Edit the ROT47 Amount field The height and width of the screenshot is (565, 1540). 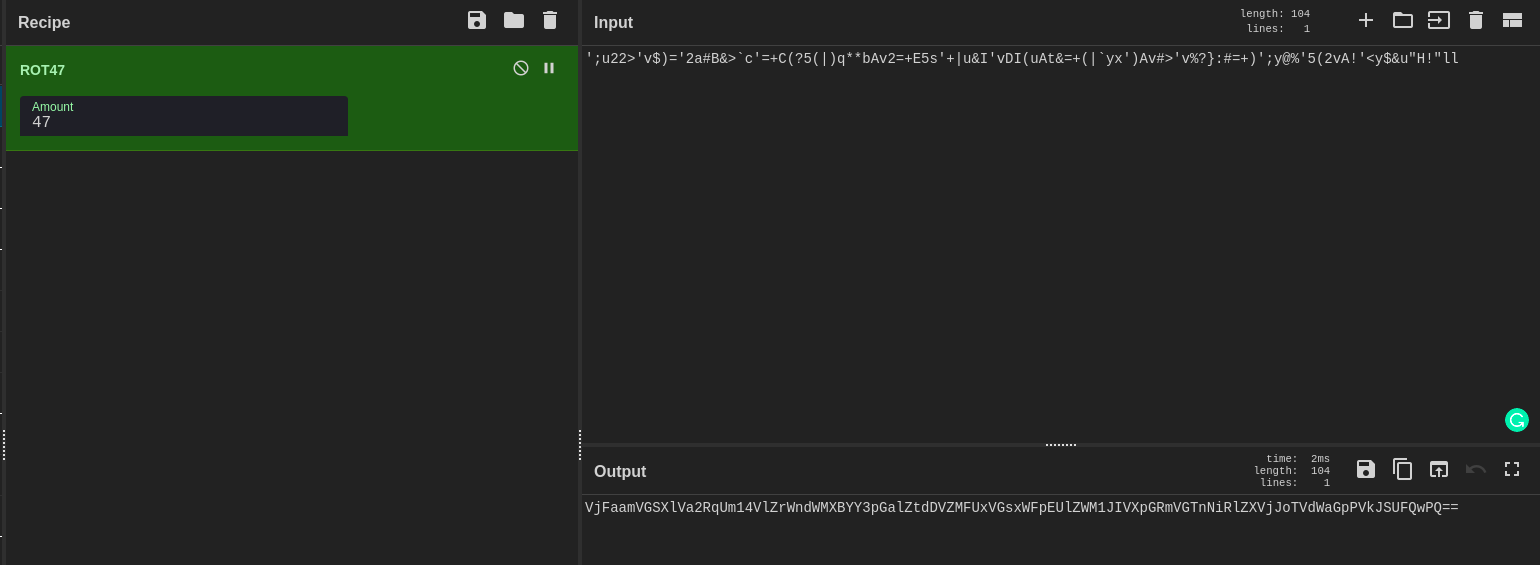coord(184,116)
